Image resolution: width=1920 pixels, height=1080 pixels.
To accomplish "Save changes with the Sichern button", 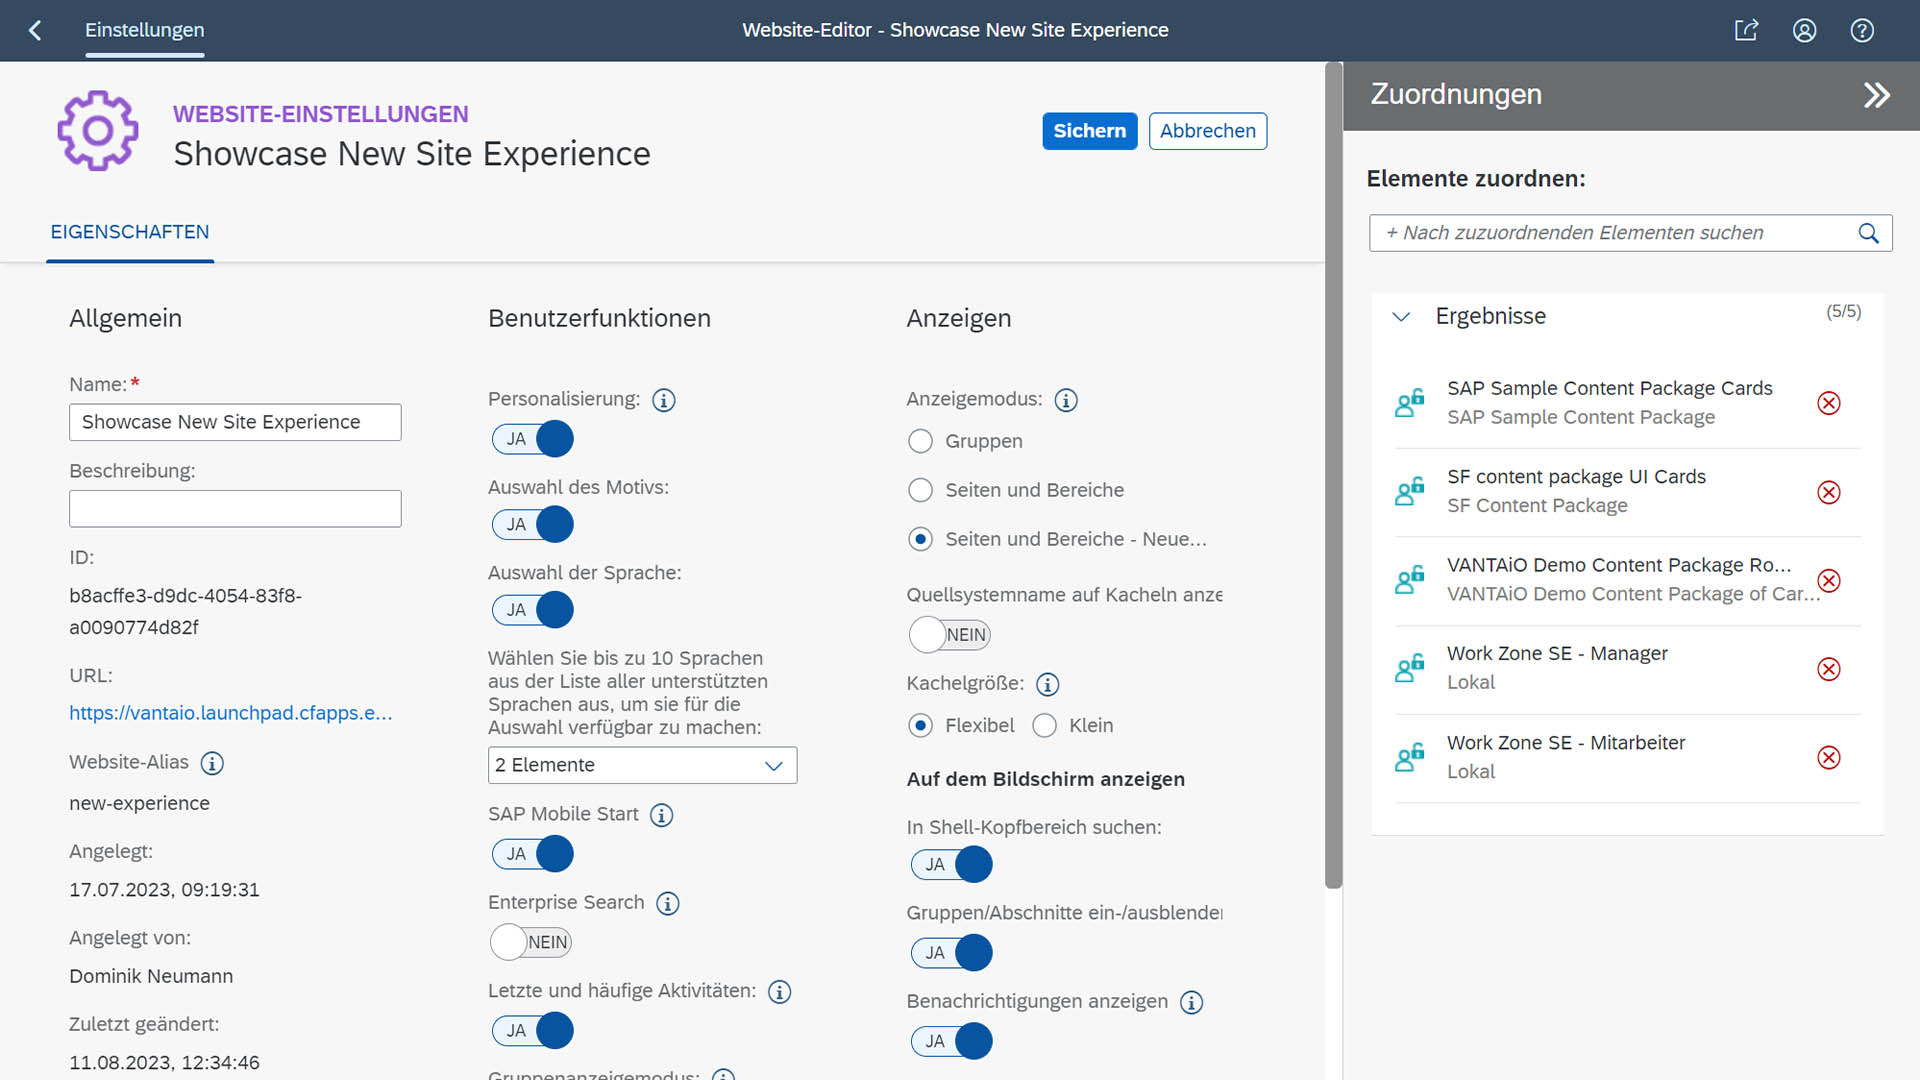I will tap(1089, 131).
